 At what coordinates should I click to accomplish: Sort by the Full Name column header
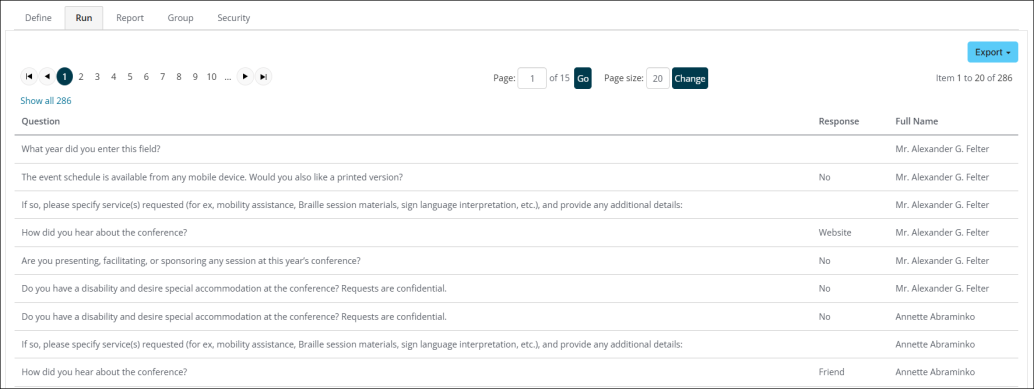(x=917, y=121)
